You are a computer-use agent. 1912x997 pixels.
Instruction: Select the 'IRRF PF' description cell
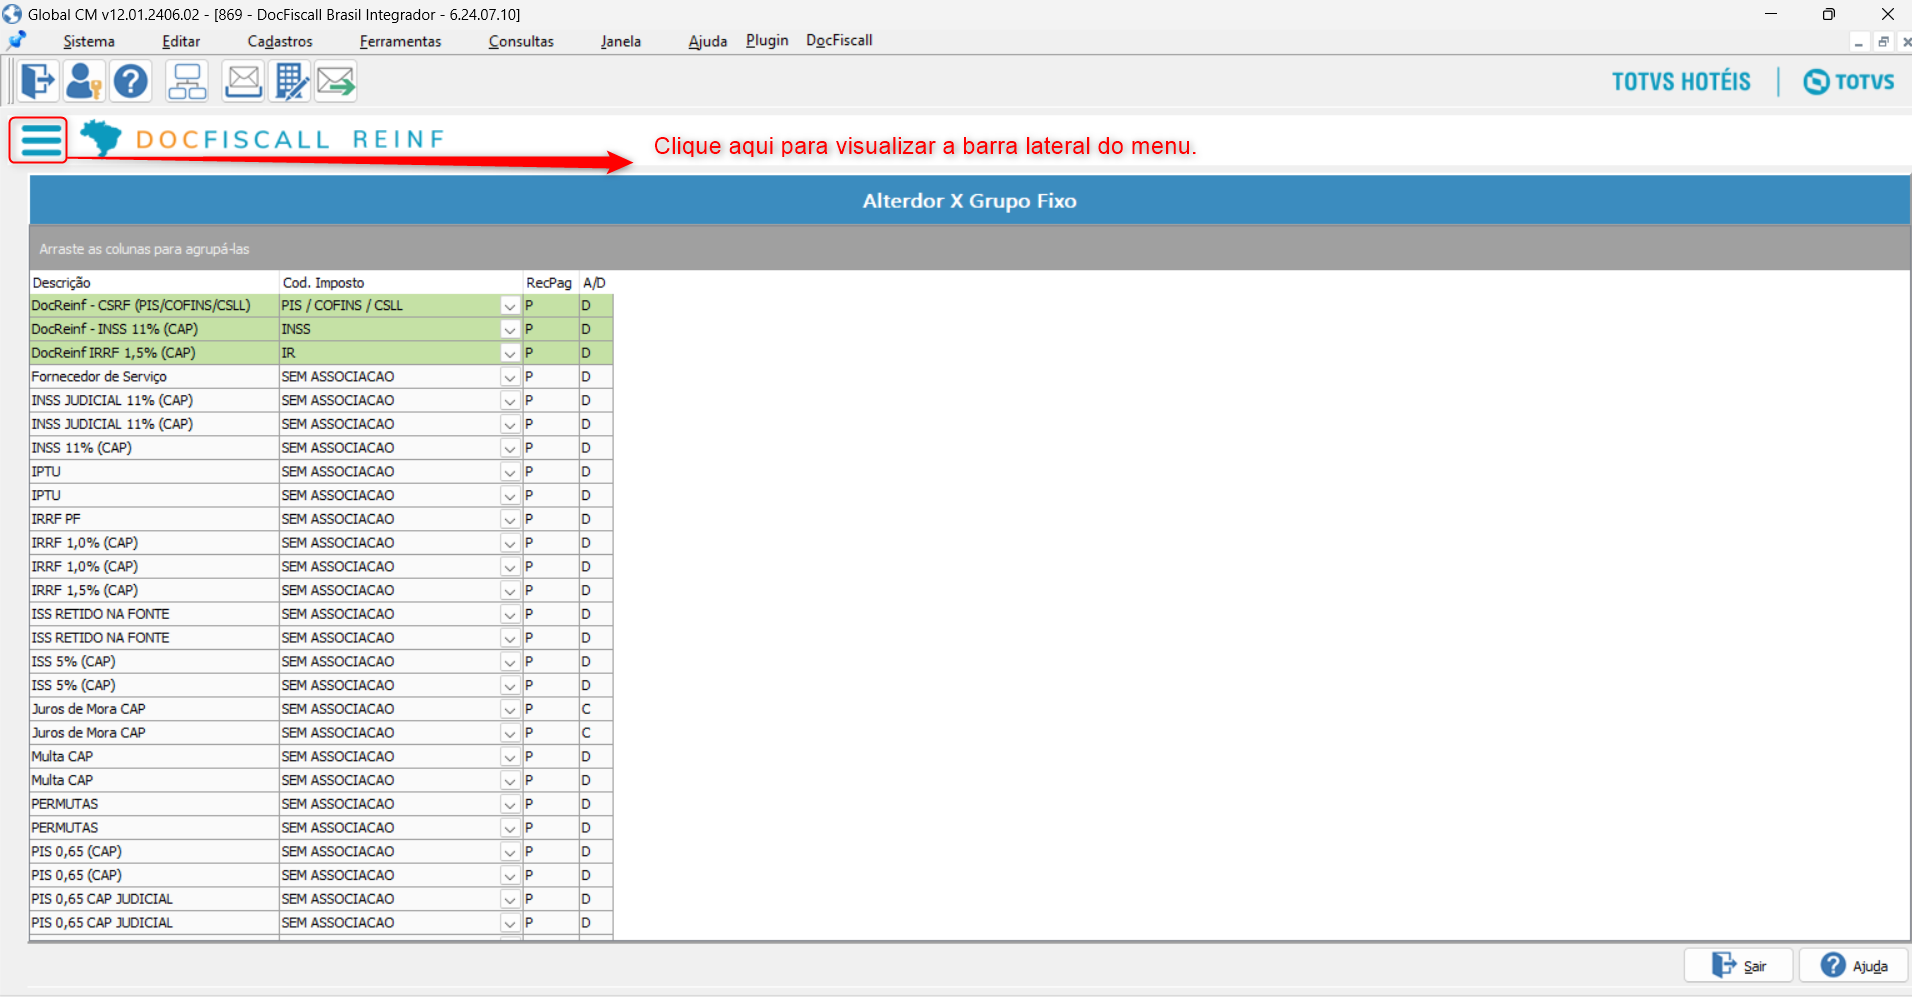coord(154,519)
